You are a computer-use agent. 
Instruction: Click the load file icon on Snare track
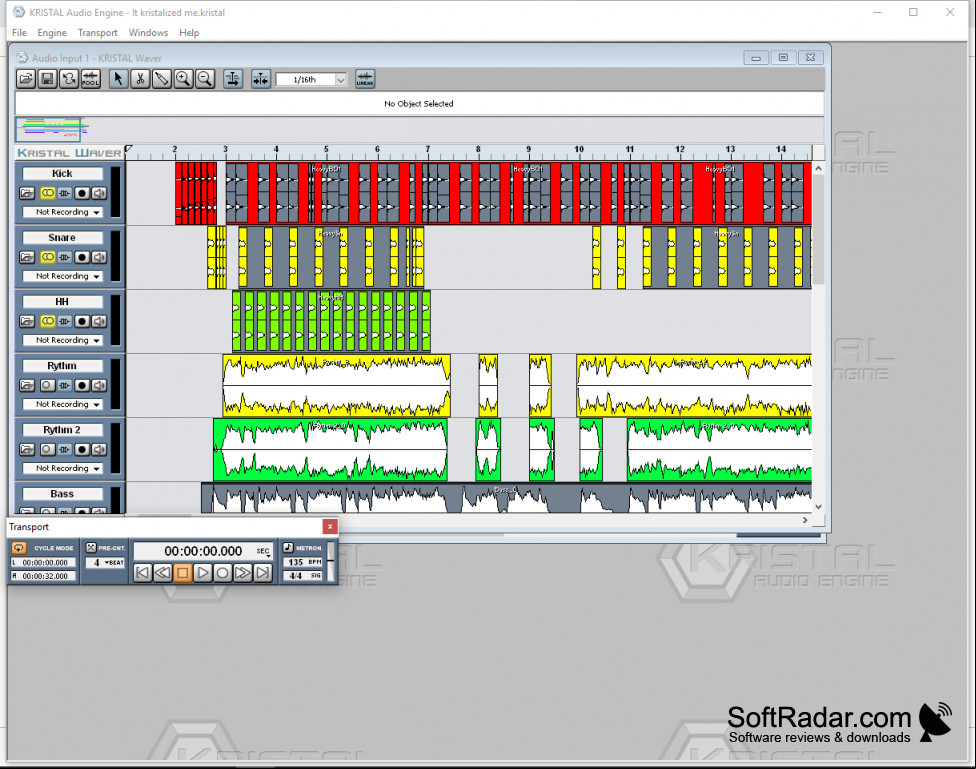[27, 257]
